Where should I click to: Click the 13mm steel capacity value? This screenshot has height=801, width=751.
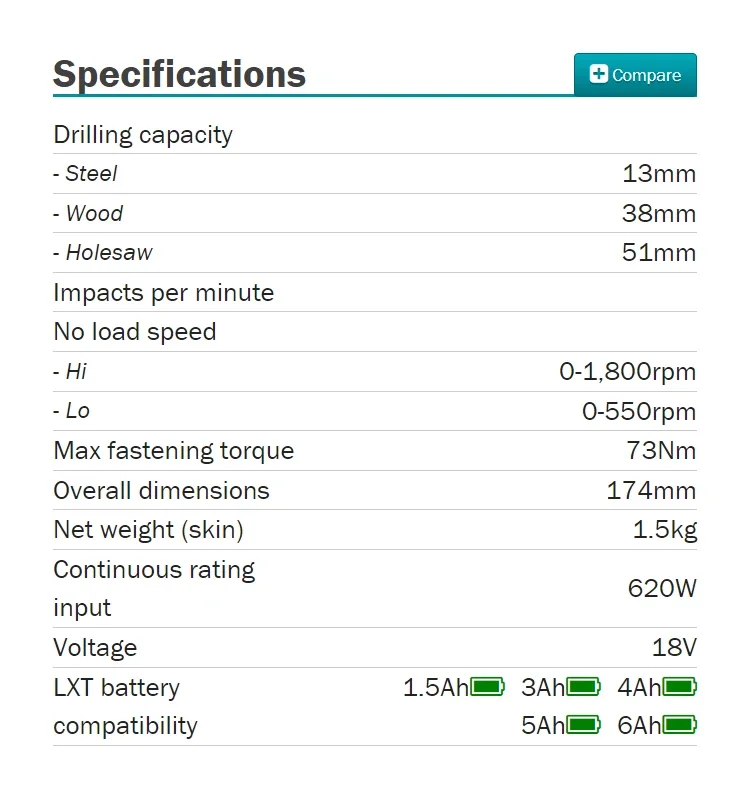[659, 174]
